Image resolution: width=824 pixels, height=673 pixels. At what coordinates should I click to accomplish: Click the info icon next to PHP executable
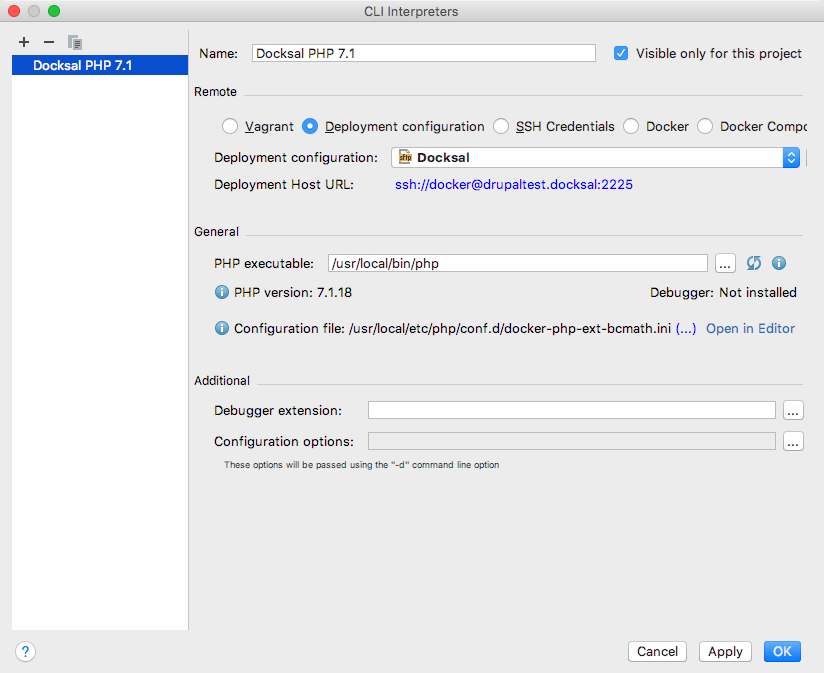[779, 263]
